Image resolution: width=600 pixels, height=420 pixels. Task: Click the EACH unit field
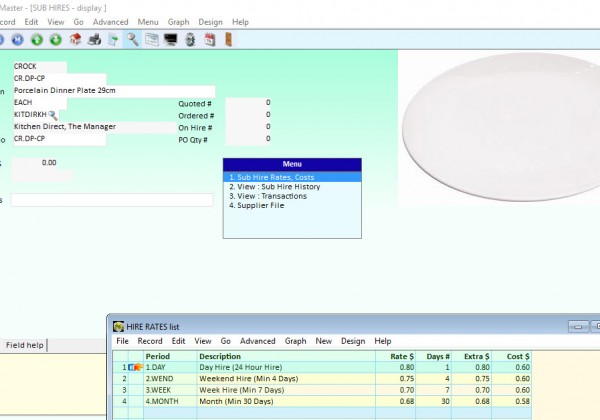[40, 103]
